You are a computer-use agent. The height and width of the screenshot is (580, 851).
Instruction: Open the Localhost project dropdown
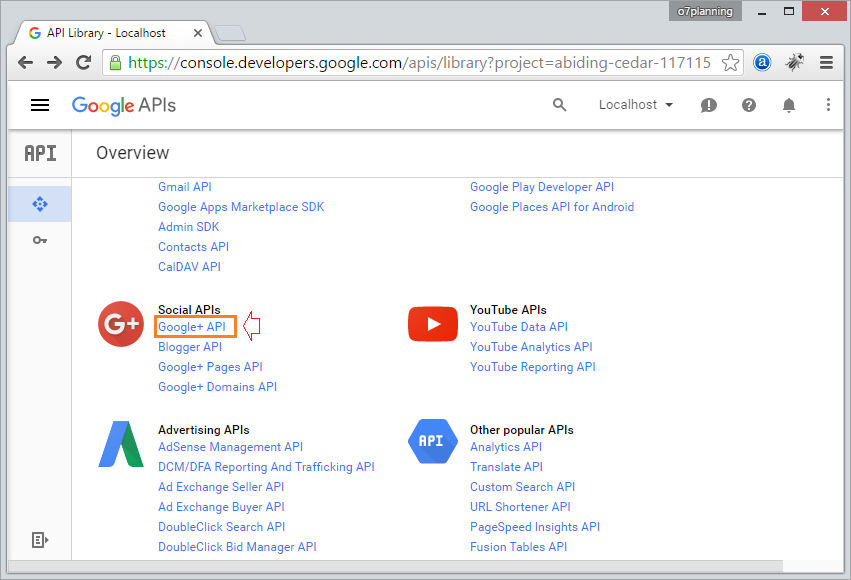pos(636,105)
